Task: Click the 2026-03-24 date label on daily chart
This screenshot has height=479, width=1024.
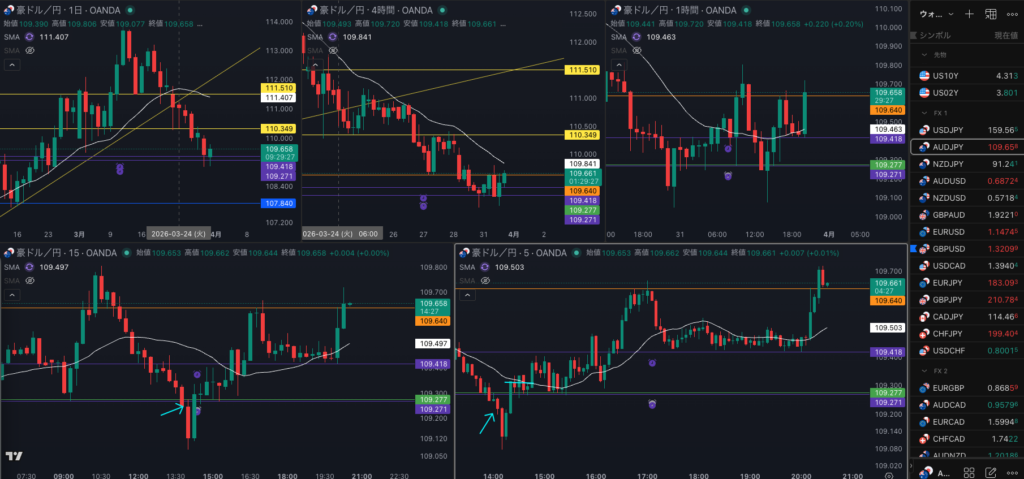Action: (x=178, y=233)
